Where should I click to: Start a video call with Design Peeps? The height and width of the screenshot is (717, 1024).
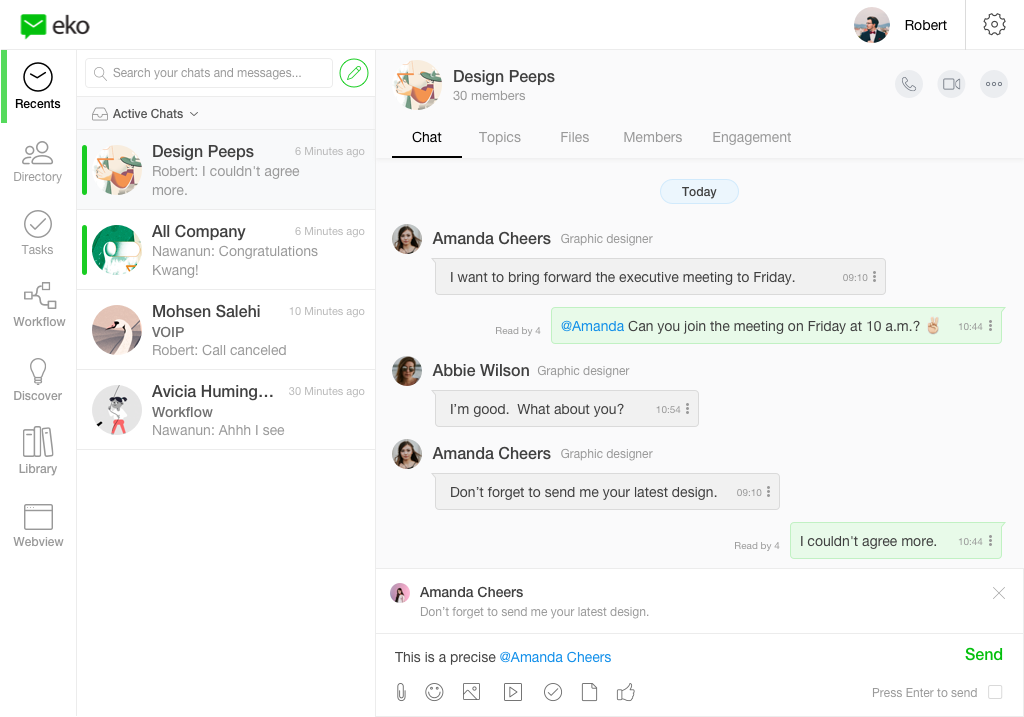[951, 85]
